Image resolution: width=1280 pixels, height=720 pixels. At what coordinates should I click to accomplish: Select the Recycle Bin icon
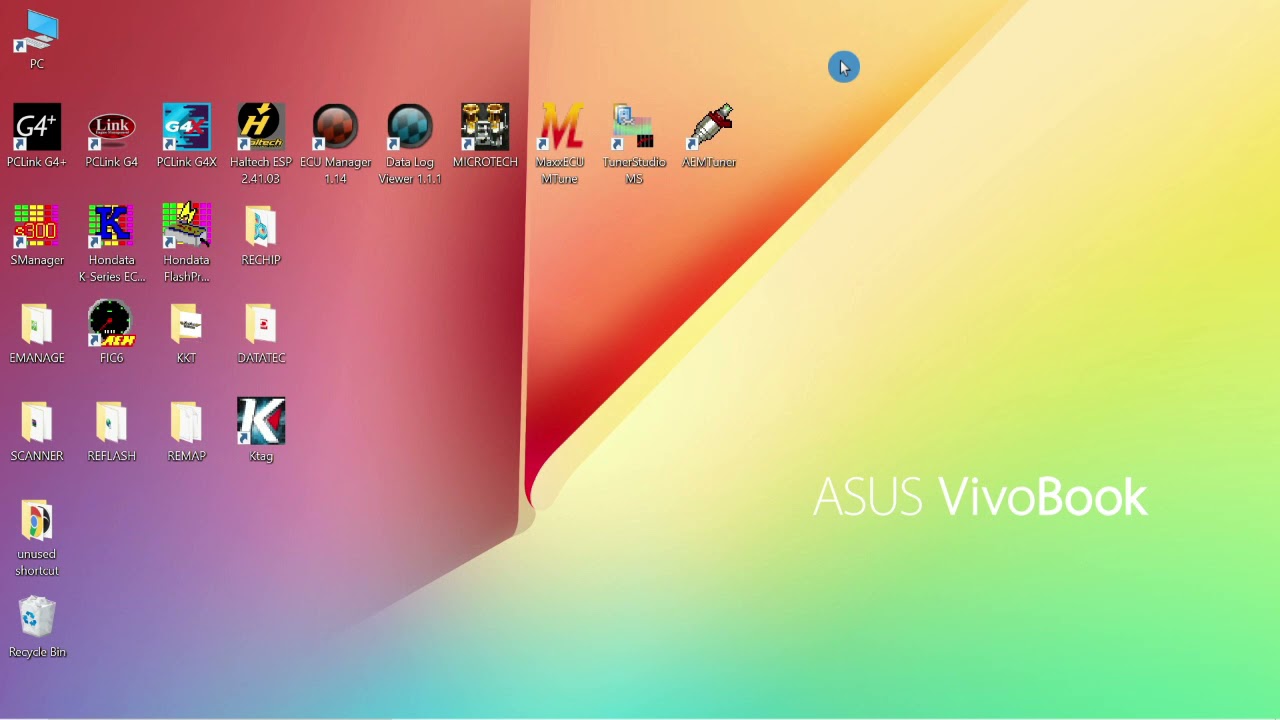37,628
